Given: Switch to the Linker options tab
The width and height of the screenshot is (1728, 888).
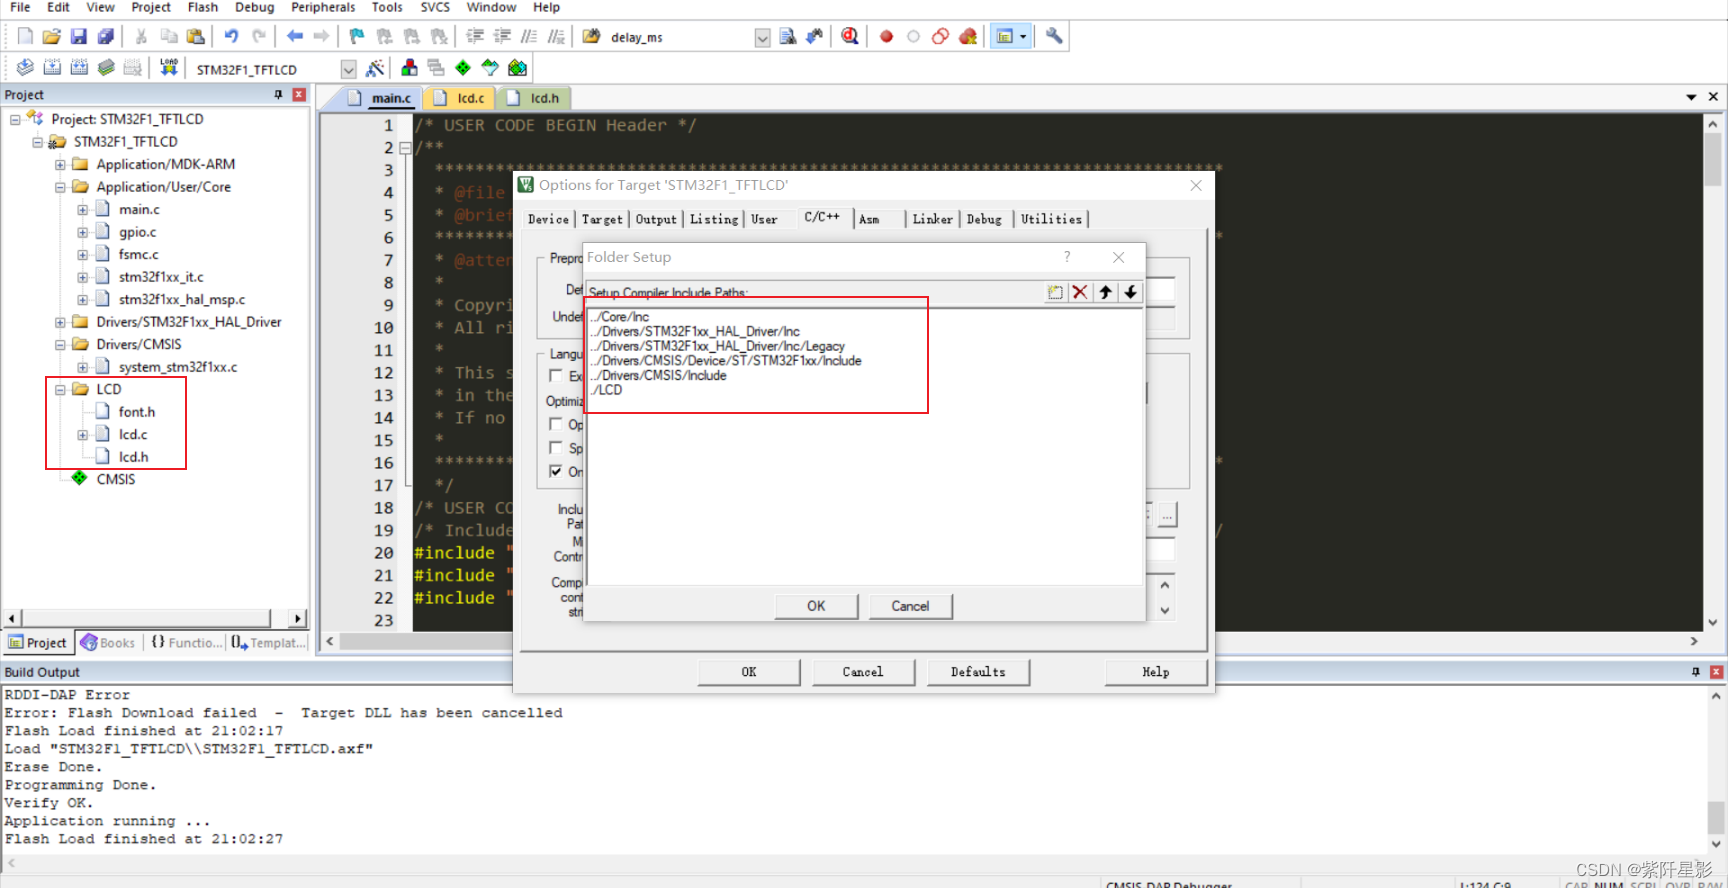Looking at the screenshot, I should coord(932,219).
